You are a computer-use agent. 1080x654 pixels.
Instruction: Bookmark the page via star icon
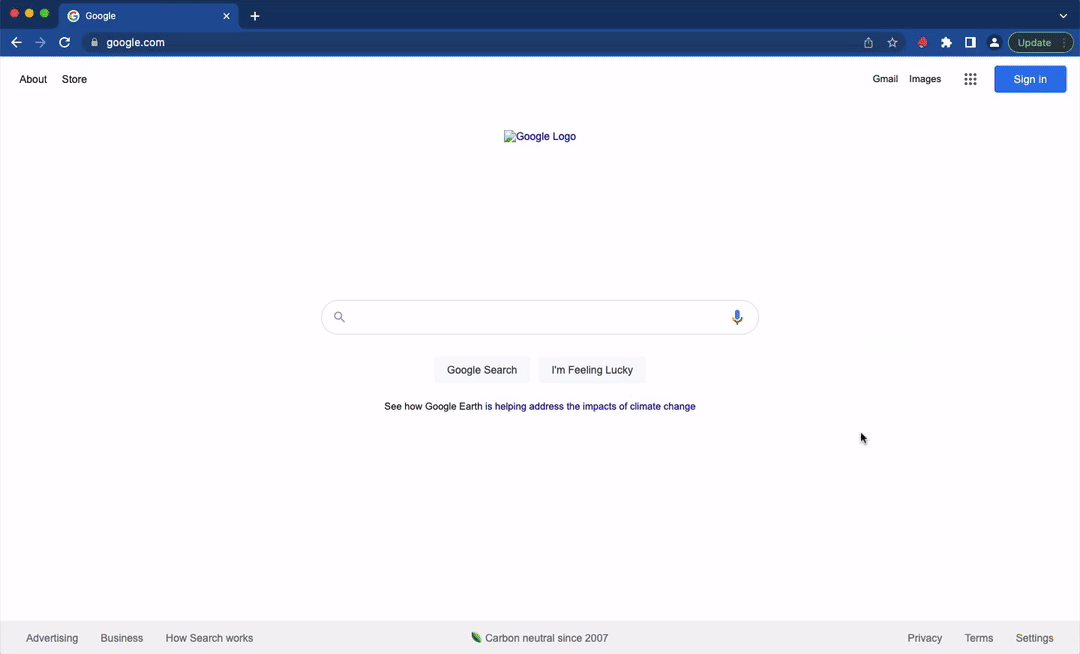(892, 42)
